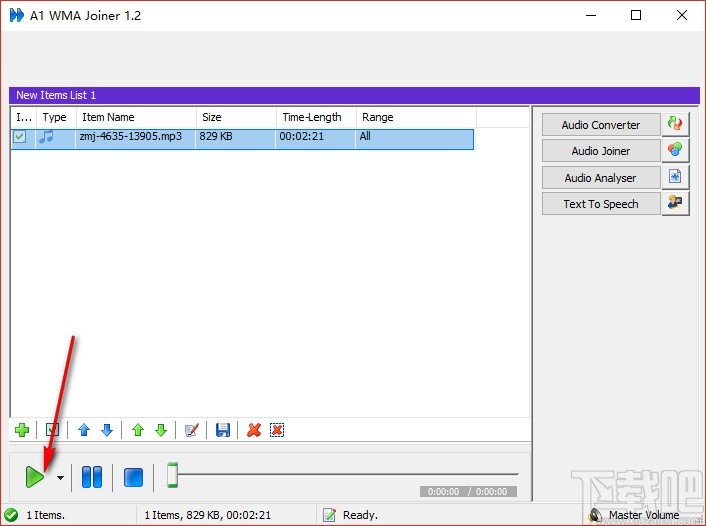Click the '1 Items, 829 KB, 00:02:21' status text
The width and height of the screenshot is (706, 526).
[x=208, y=515]
